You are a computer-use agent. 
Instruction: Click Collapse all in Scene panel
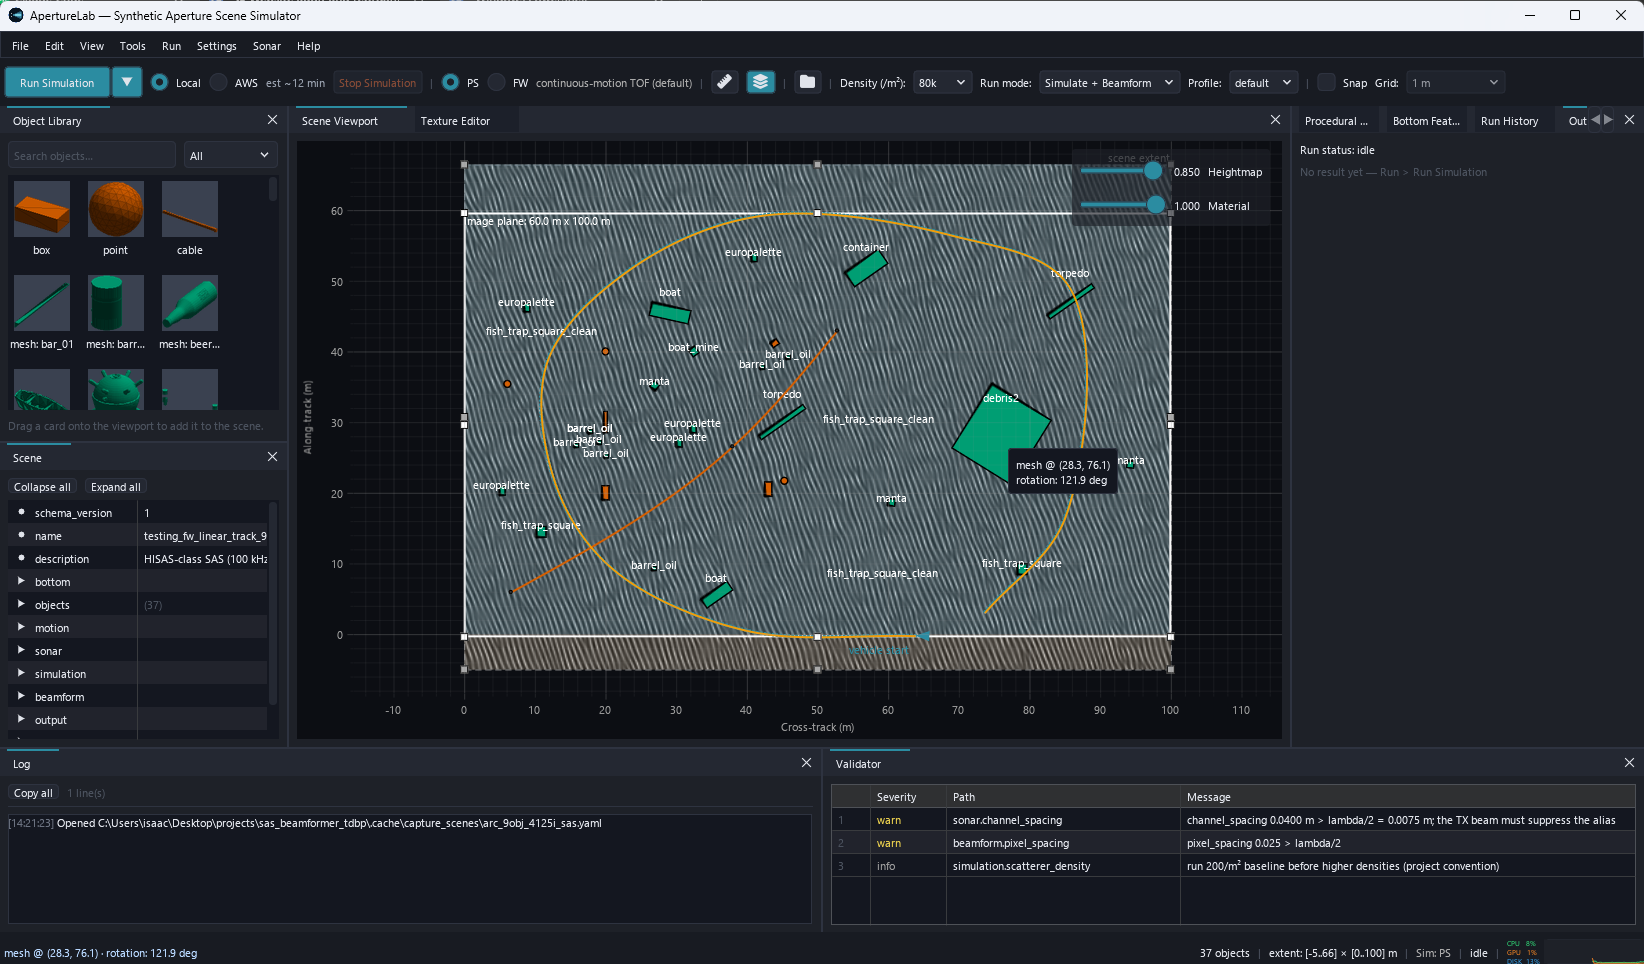click(42, 487)
